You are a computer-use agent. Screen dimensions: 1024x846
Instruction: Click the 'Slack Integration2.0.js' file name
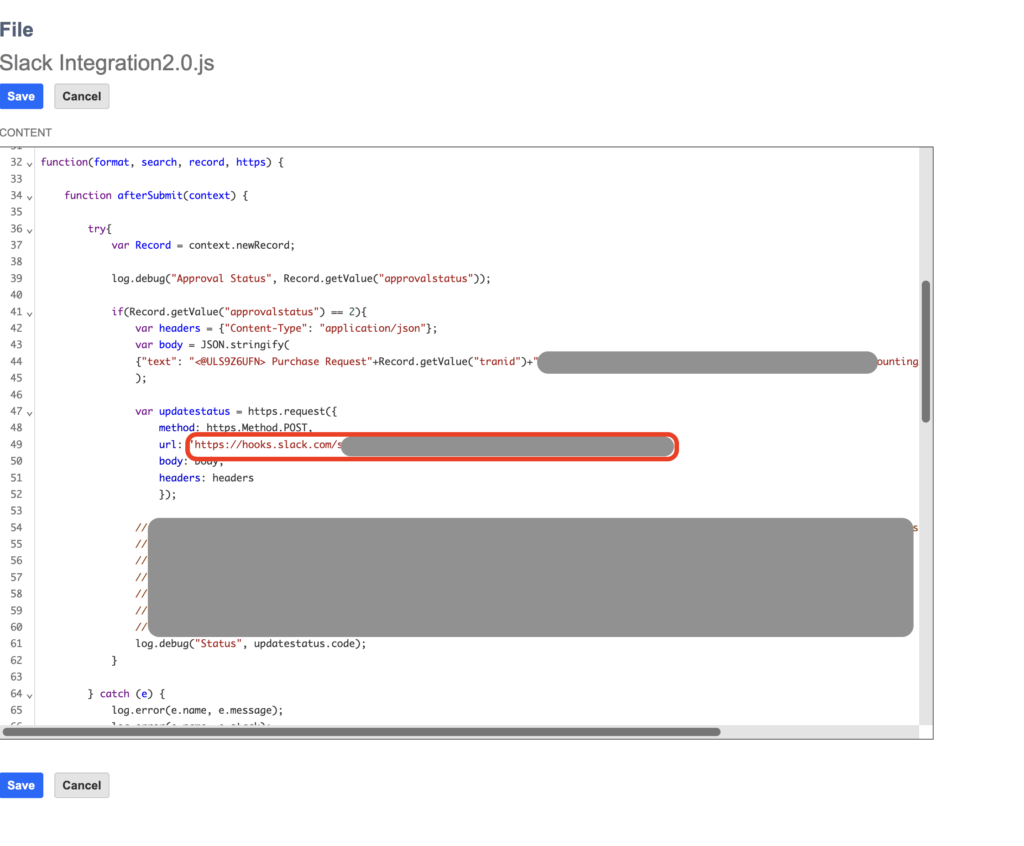coord(107,63)
